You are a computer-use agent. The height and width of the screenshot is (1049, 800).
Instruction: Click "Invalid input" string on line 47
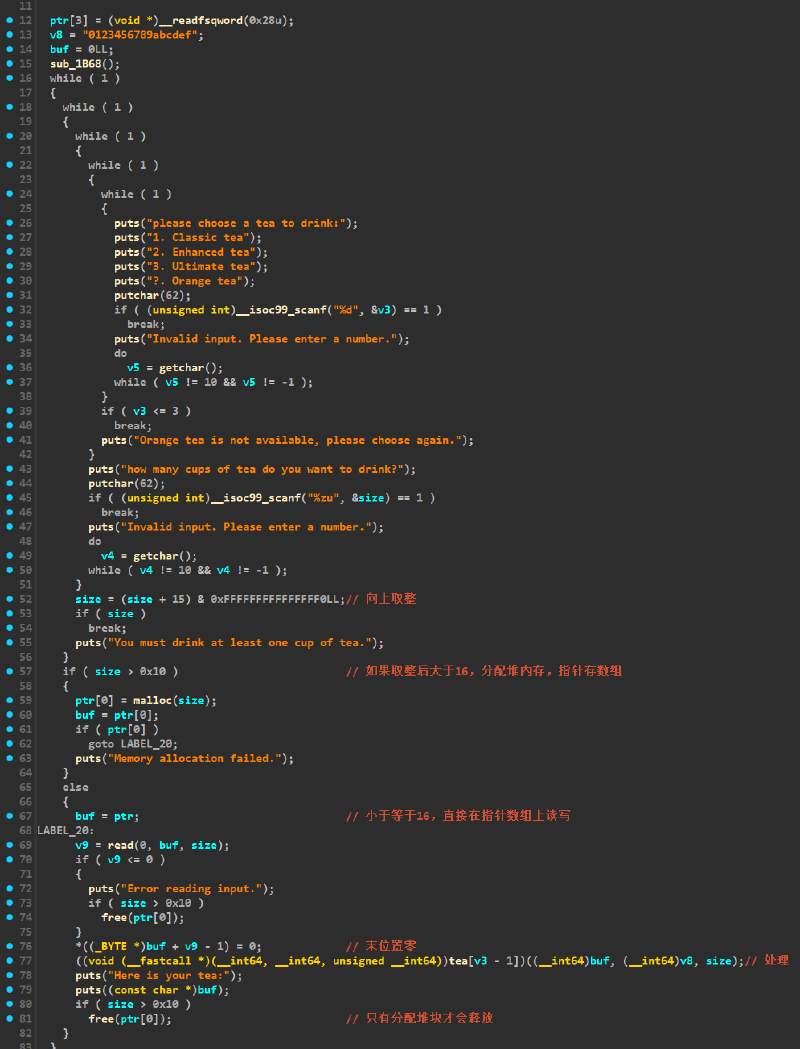point(243,527)
